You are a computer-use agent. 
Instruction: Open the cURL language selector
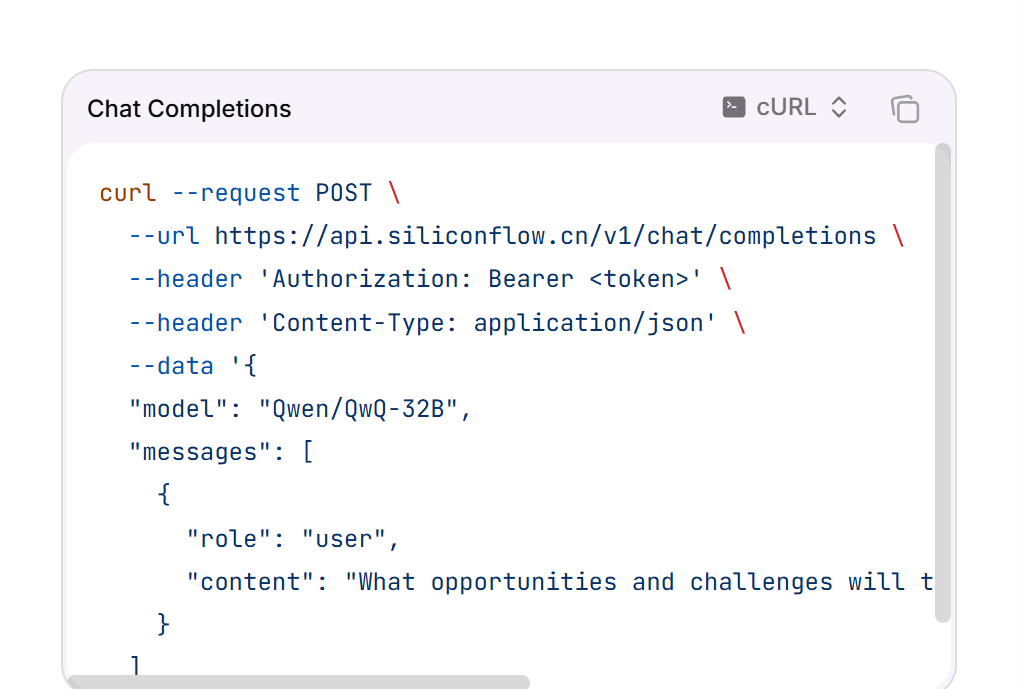point(785,108)
